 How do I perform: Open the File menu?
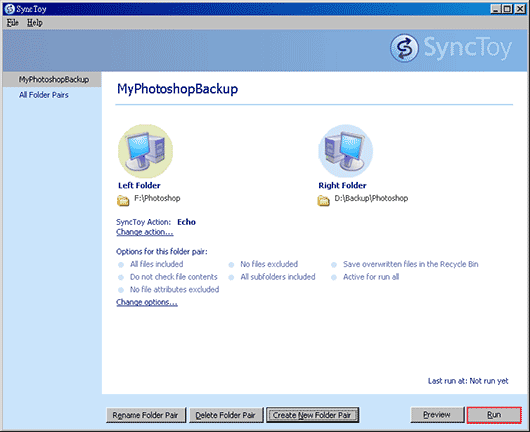[13, 23]
